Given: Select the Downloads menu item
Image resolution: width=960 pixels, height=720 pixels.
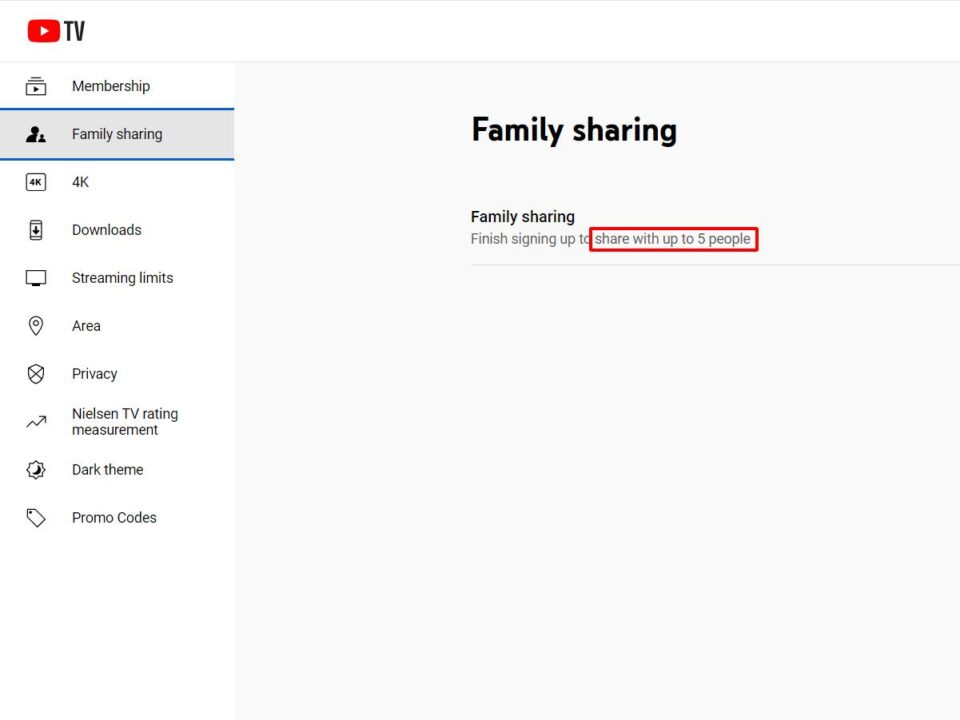Looking at the screenshot, I should (x=106, y=230).
